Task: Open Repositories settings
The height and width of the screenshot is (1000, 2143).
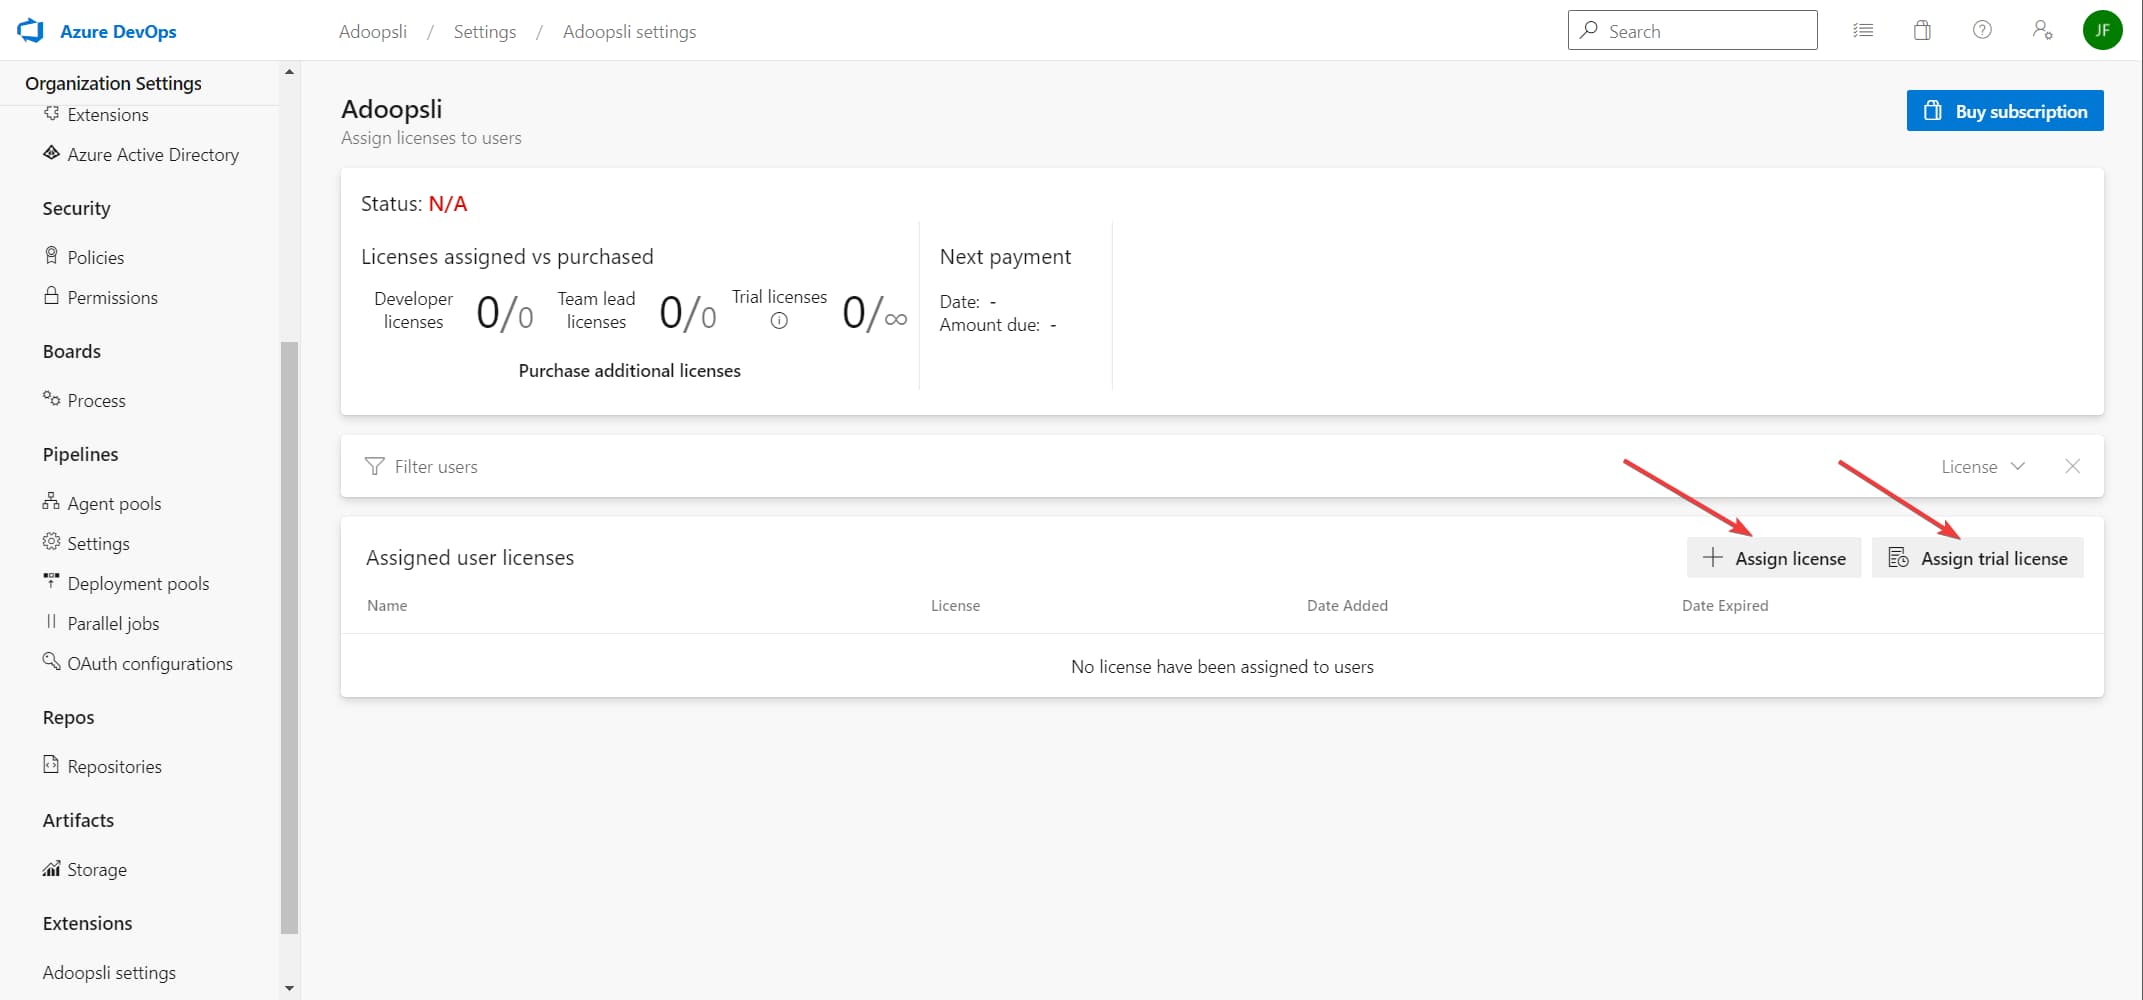Action: click(x=114, y=767)
